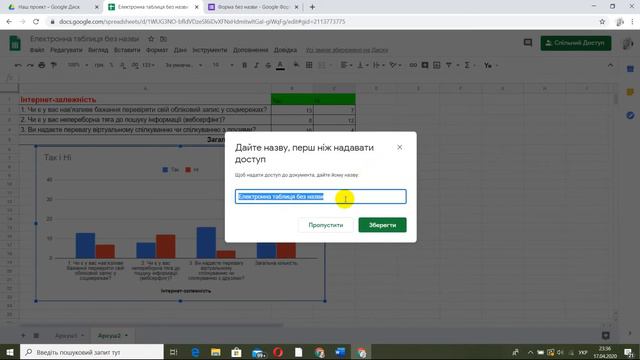Open the vertical align dropdown

(362, 65)
